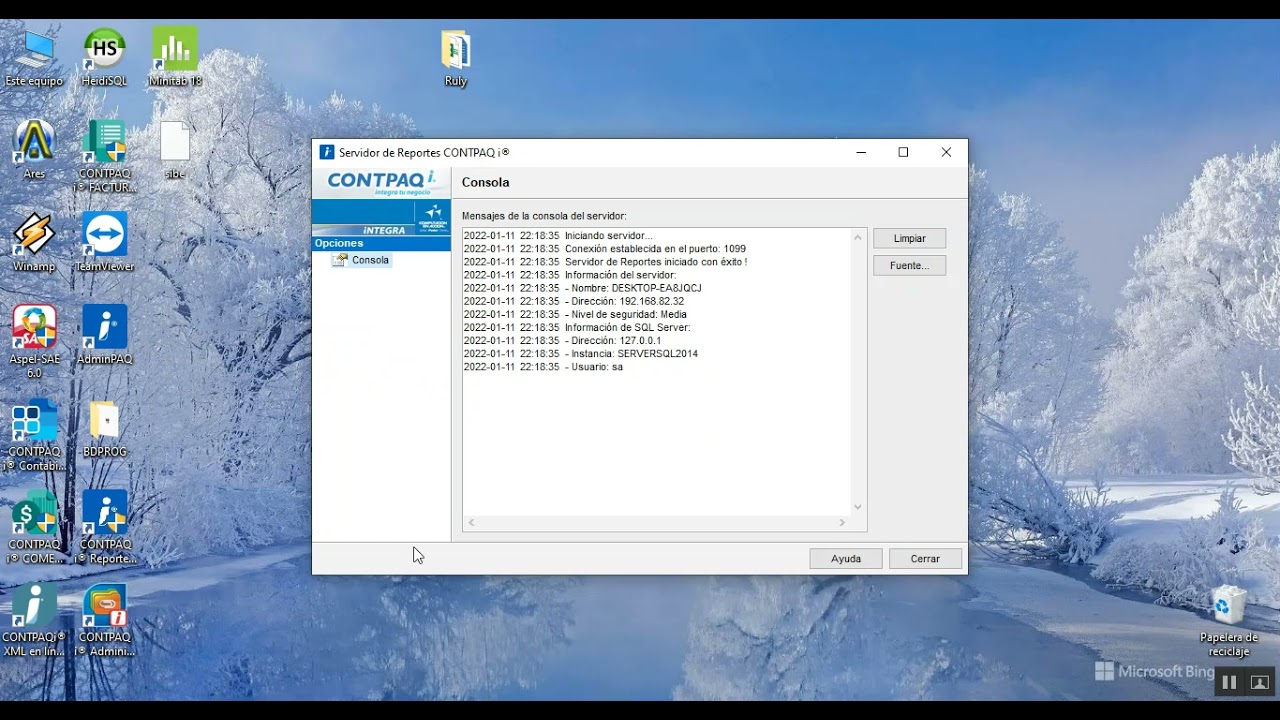The width and height of the screenshot is (1280, 720).
Task: Select Consola in the Opciones tree
Action: pos(370,260)
